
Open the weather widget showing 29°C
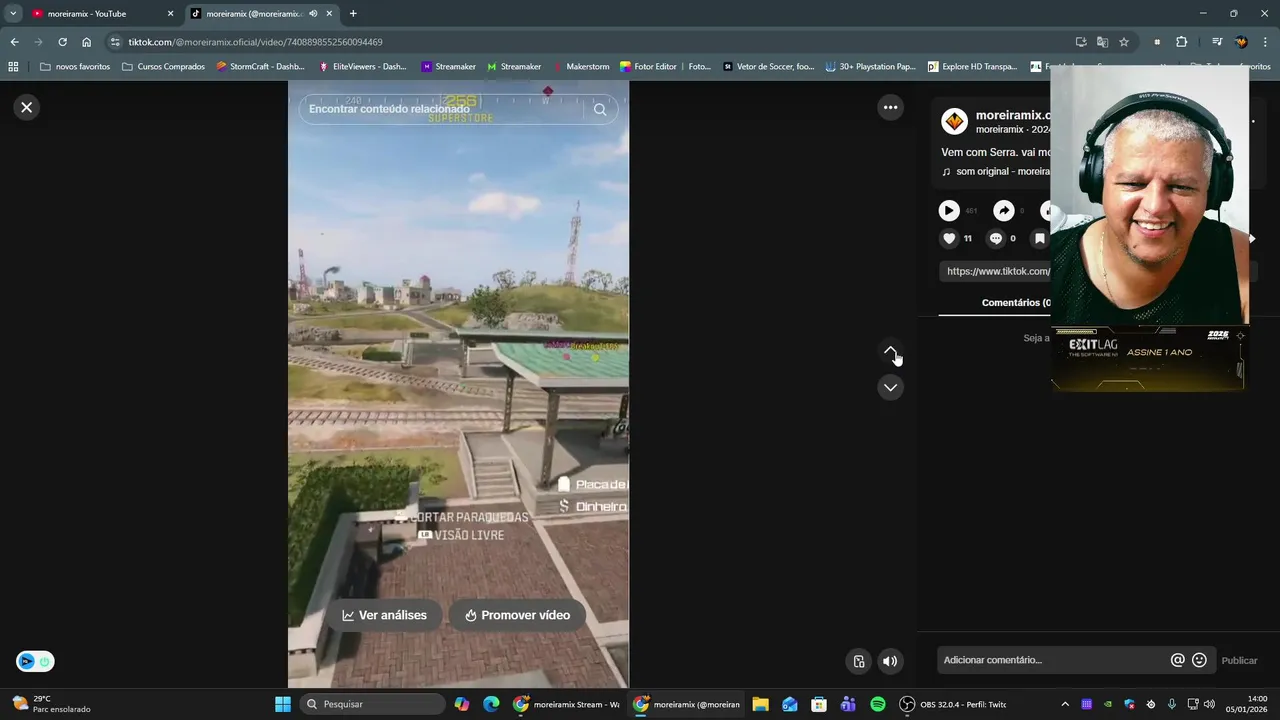tap(50, 704)
